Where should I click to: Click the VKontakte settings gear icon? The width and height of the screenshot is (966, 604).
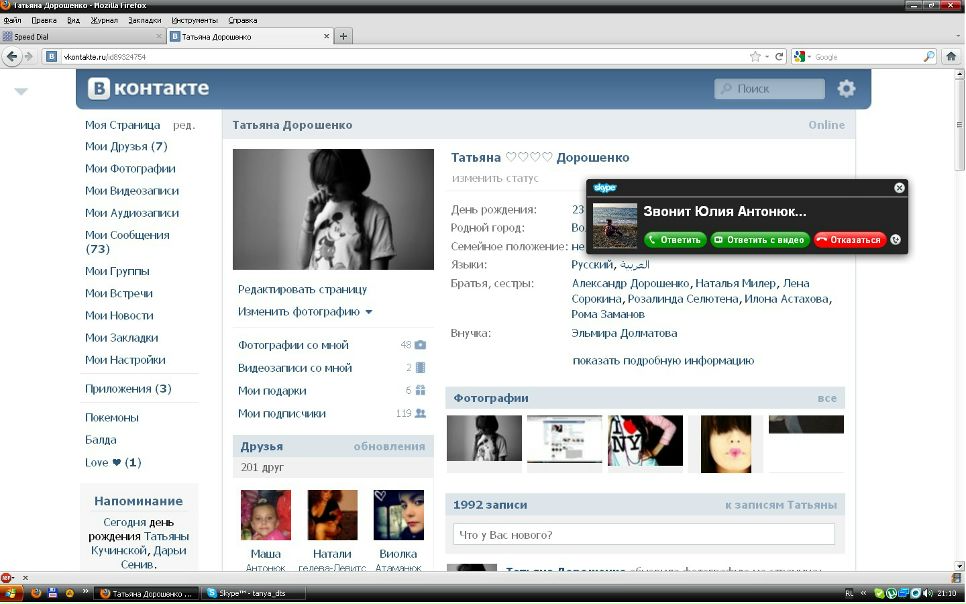point(846,89)
